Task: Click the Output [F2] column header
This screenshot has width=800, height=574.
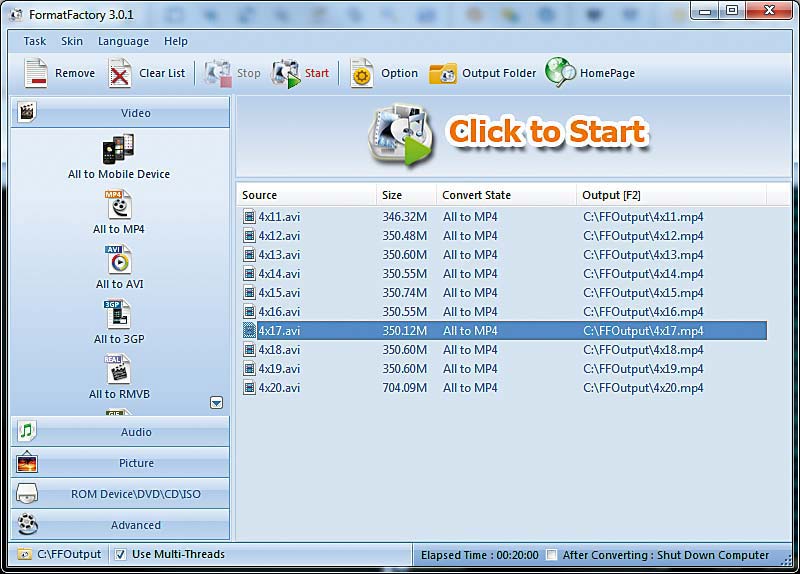Action: click(x=671, y=195)
